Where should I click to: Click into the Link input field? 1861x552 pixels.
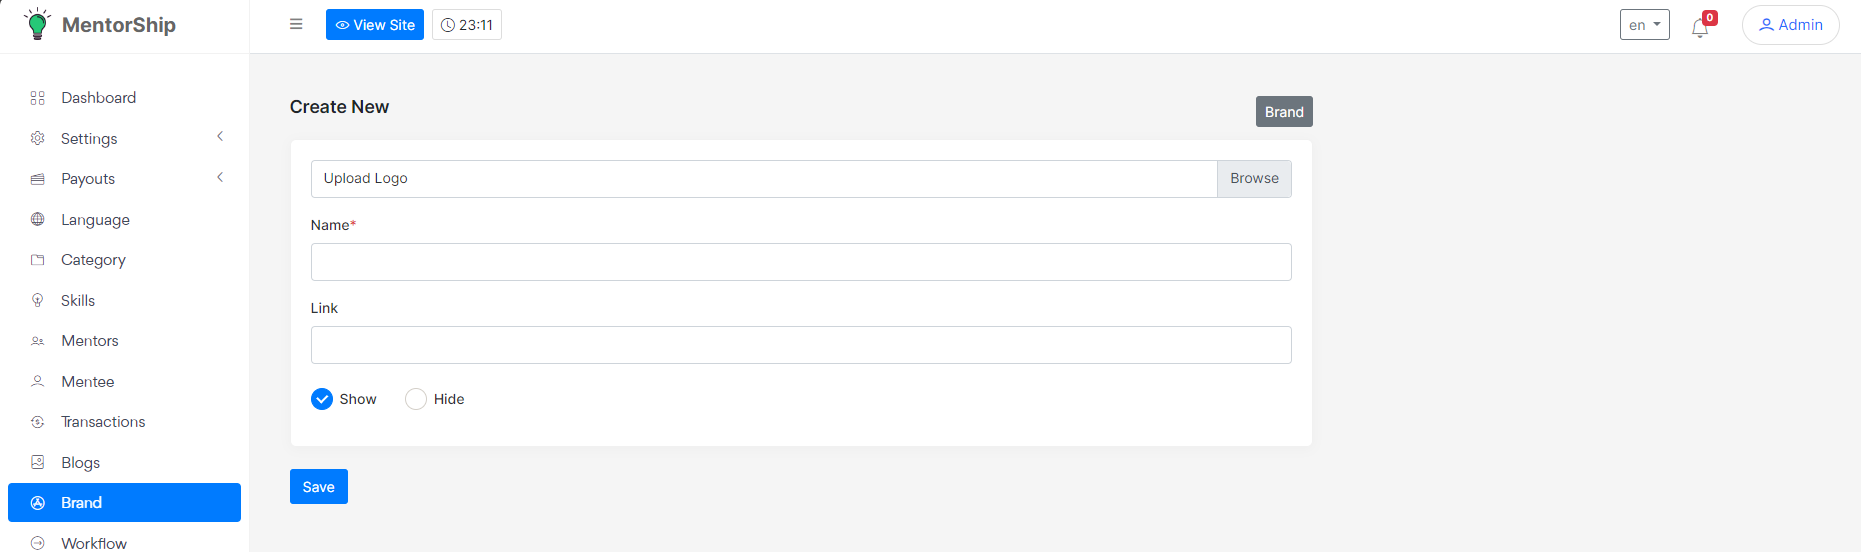[801, 345]
